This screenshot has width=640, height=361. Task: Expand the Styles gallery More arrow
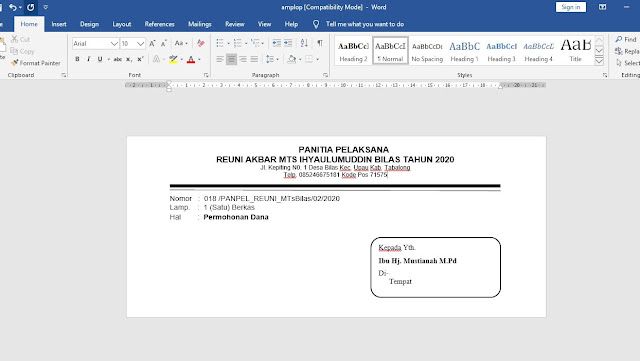(599, 61)
